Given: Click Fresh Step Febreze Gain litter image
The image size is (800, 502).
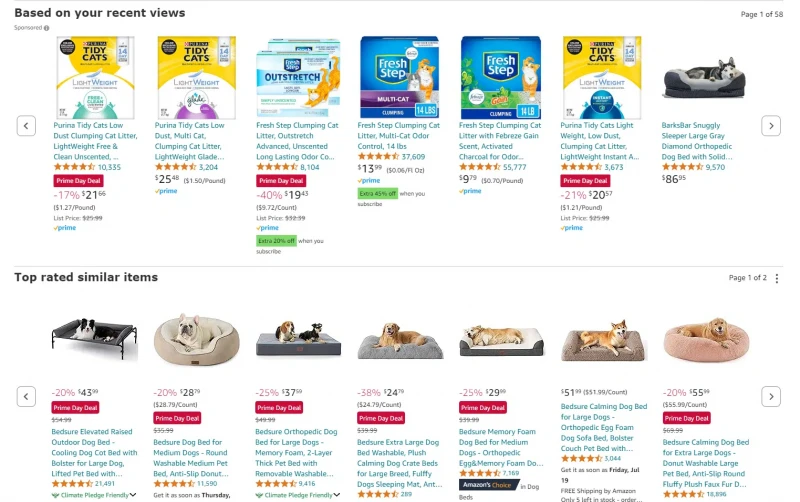Looking at the screenshot, I should pyautogui.click(x=501, y=78).
